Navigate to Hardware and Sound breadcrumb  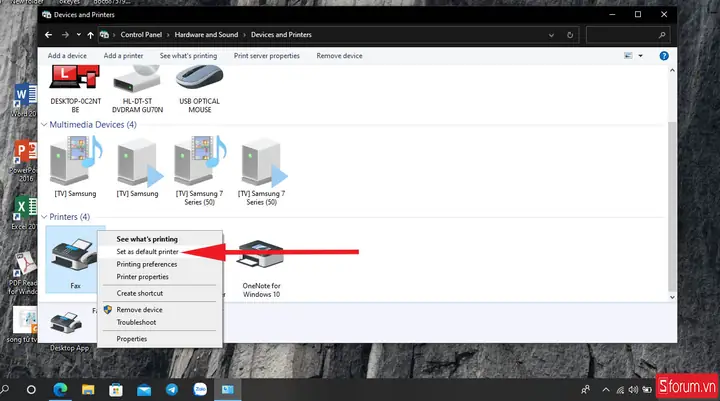tap(206, 35)
